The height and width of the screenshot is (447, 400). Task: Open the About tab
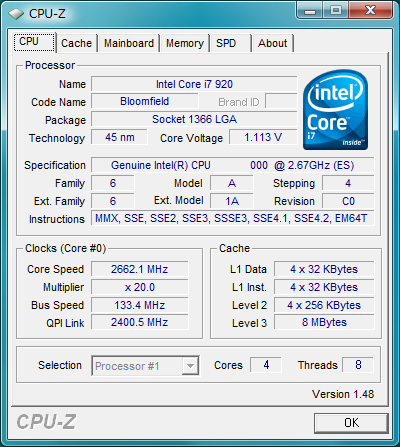(x=272, y=43)
